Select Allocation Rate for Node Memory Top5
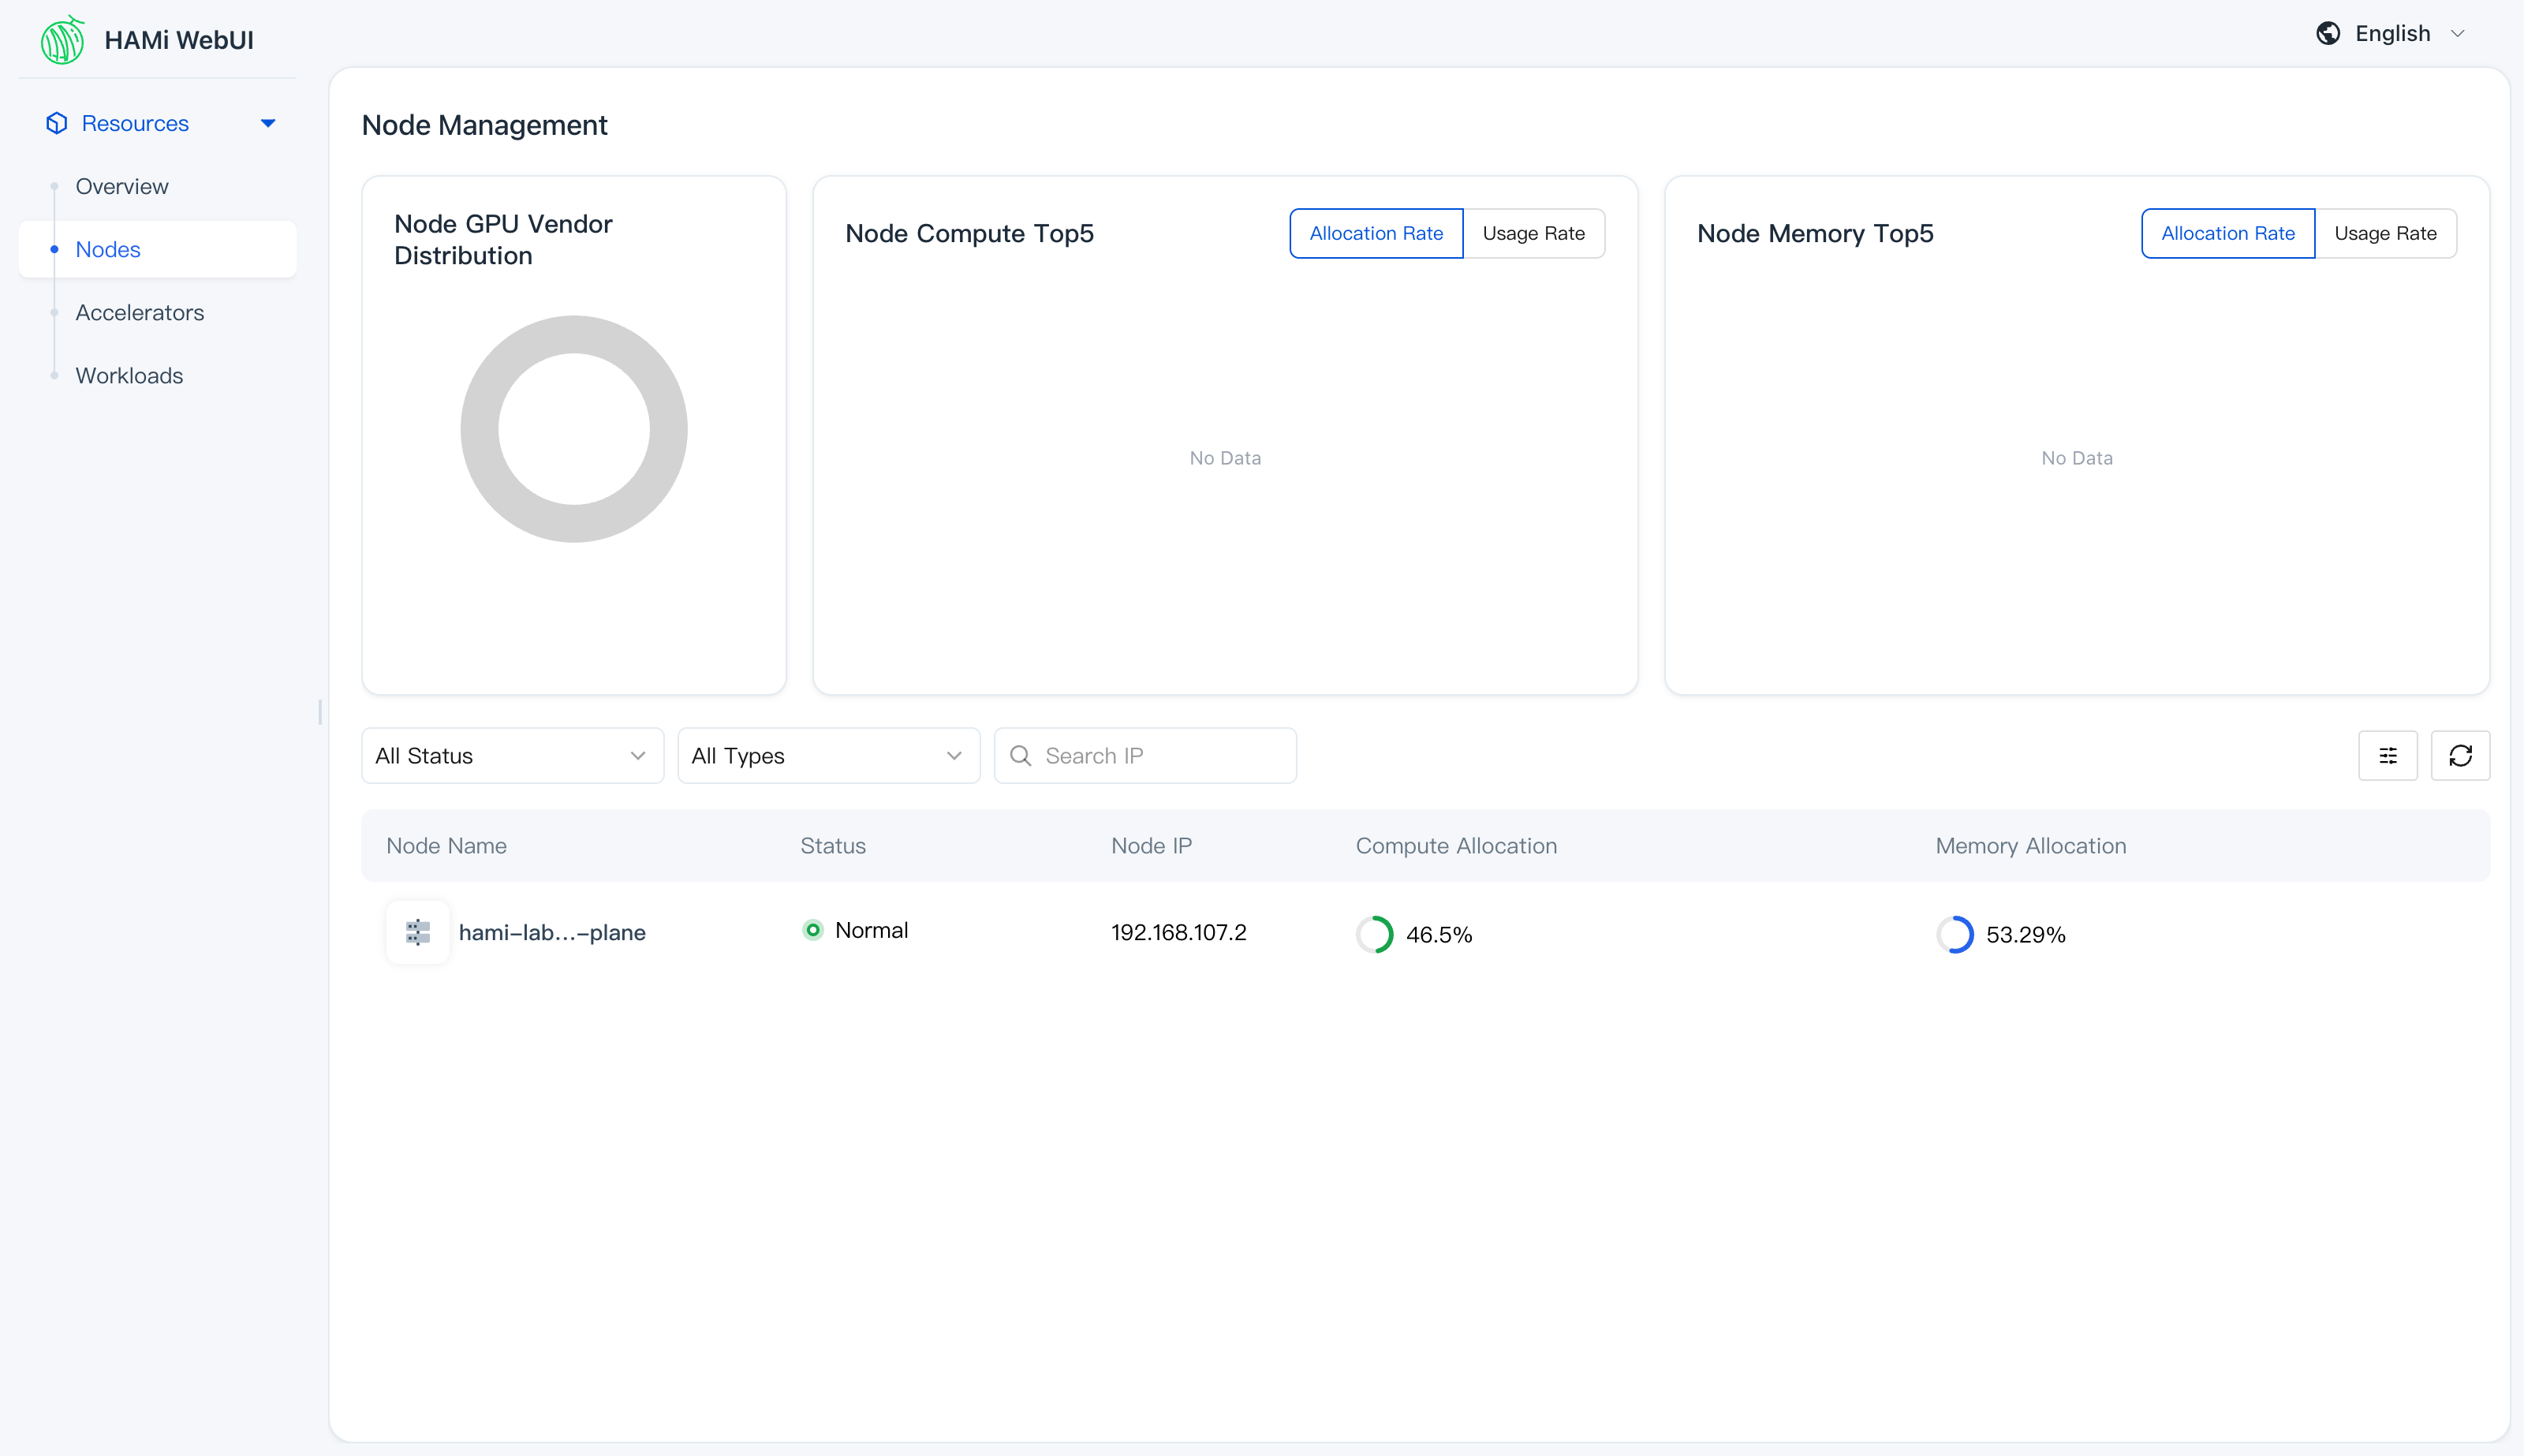This screenshot has height=1456, width=2524. click(x=2228, y=233)
